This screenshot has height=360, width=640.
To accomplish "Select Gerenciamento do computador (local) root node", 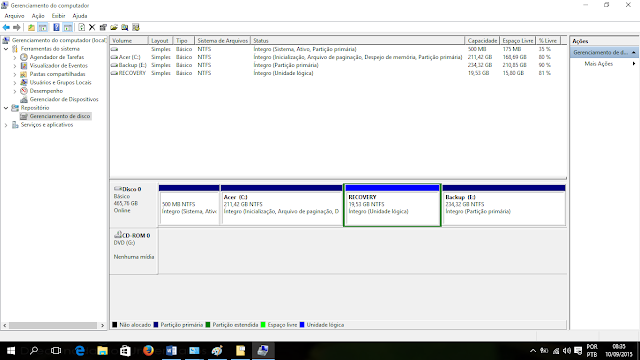I will coord(59,40).
